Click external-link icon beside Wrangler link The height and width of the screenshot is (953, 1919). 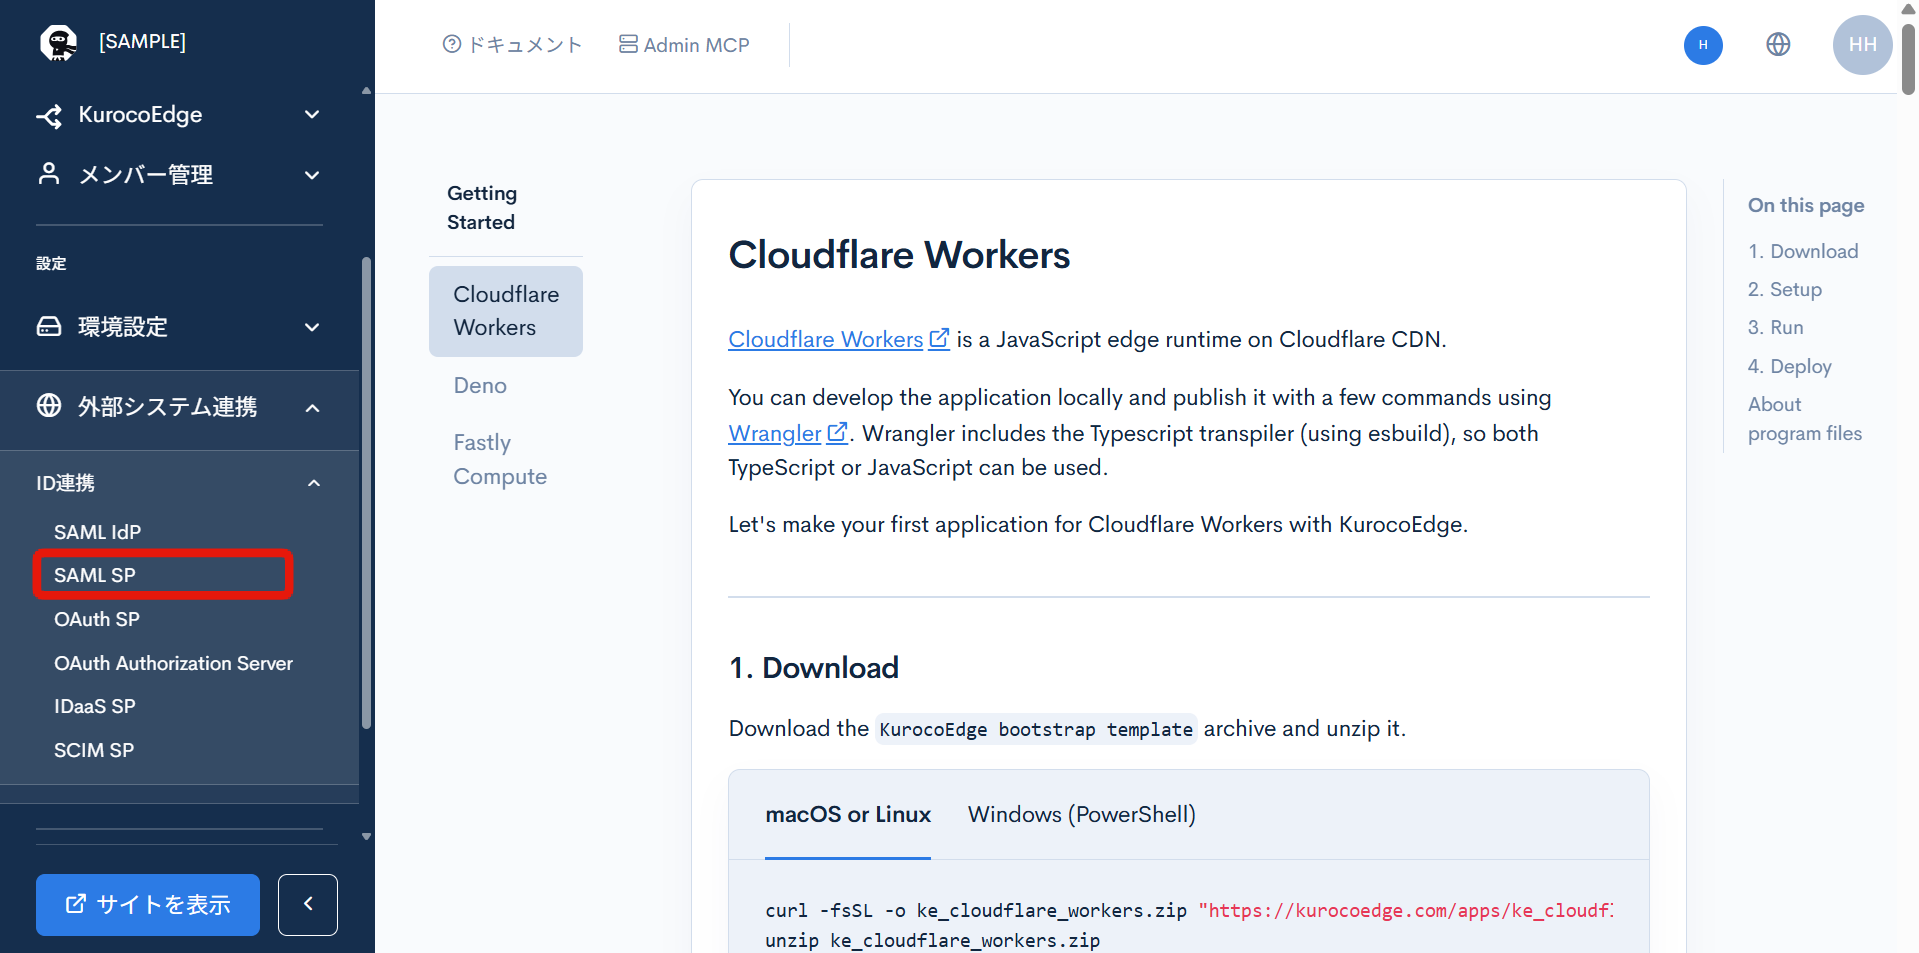coord(837,433)
